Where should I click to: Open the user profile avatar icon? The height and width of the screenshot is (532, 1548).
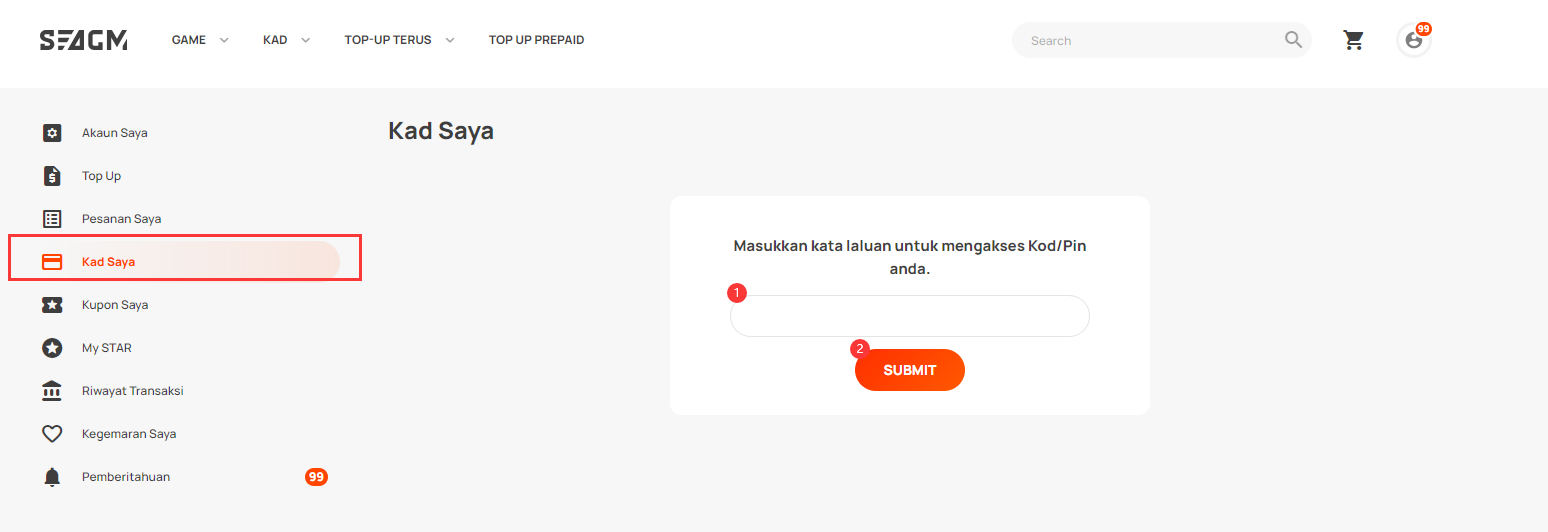coord(1413,40)
